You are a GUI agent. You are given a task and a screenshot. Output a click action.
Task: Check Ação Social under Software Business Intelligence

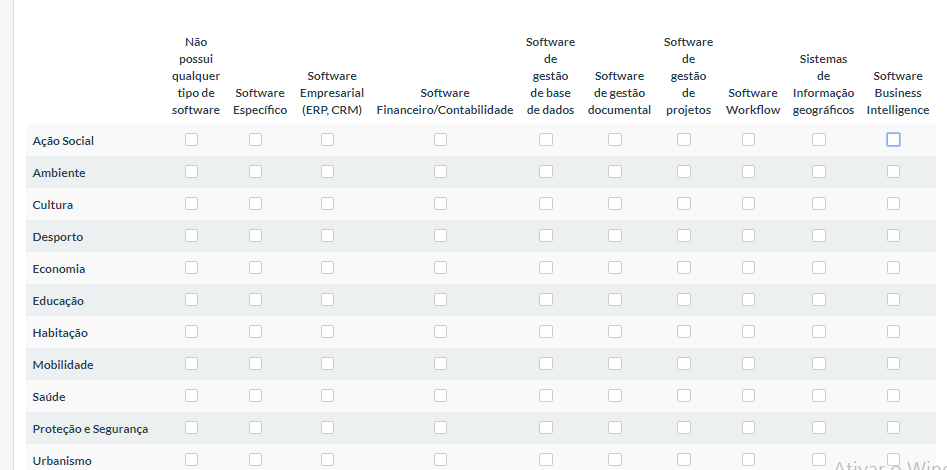pos(893,140)
